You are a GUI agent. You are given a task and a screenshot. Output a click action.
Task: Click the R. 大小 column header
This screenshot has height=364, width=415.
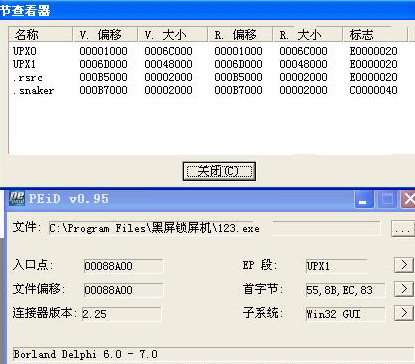pos(308,35)
